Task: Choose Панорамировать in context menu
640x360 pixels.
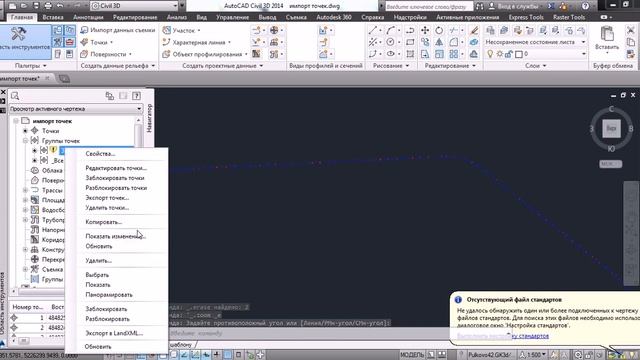Action: pos(109,295)
